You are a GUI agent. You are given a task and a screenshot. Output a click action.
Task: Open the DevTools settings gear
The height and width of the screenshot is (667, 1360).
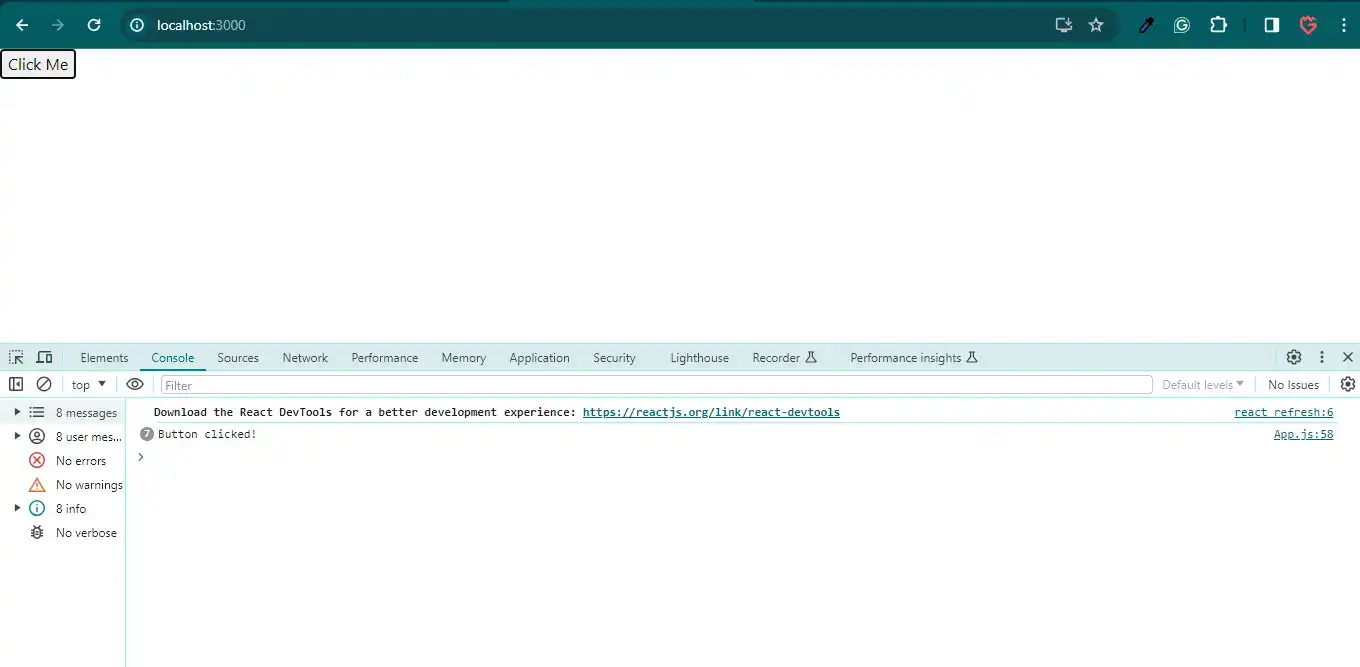pos(1294,357)
